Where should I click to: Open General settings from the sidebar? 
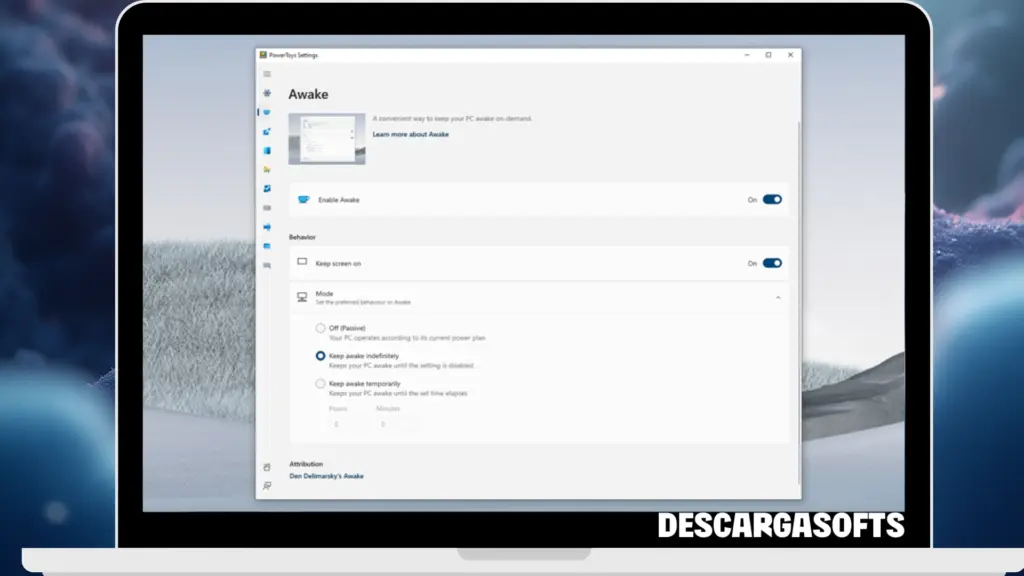266,94
